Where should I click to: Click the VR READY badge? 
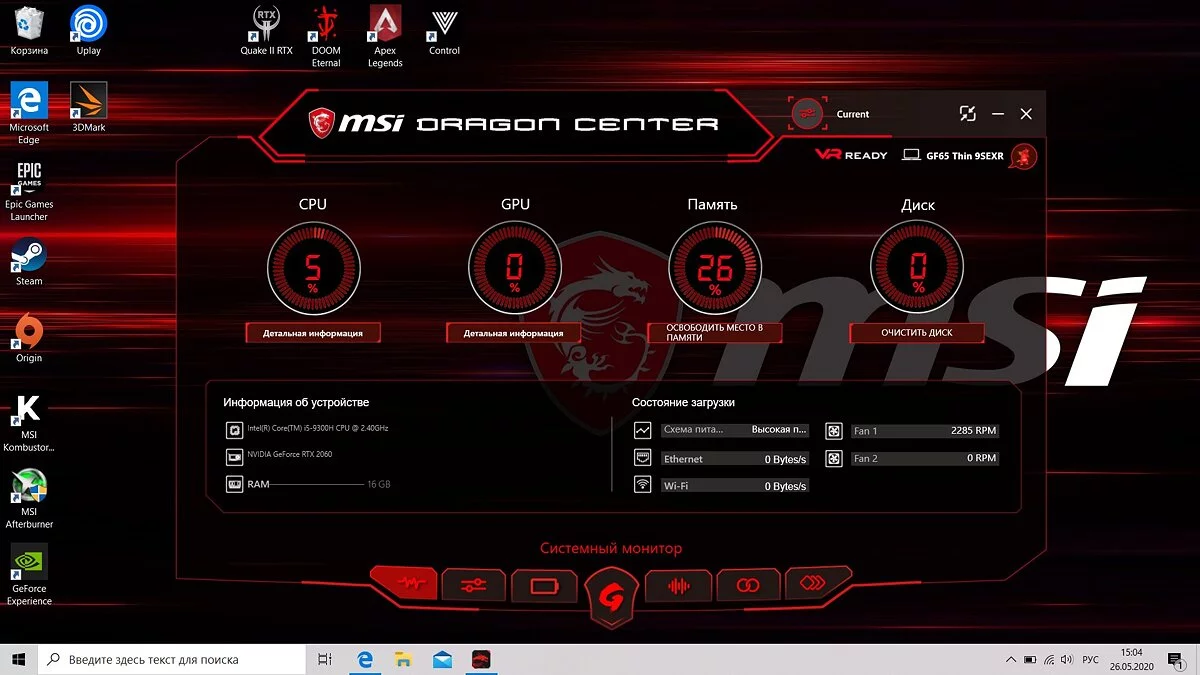pos(851,155)
